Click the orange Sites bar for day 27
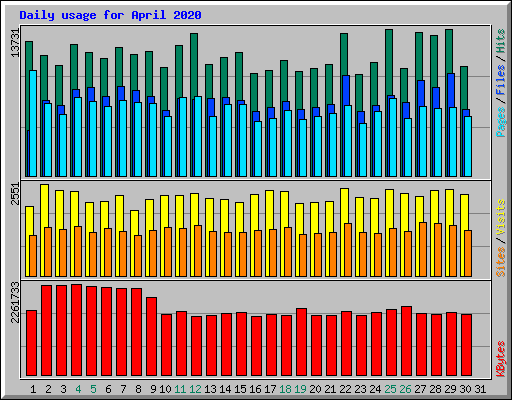 pos(423,249)
